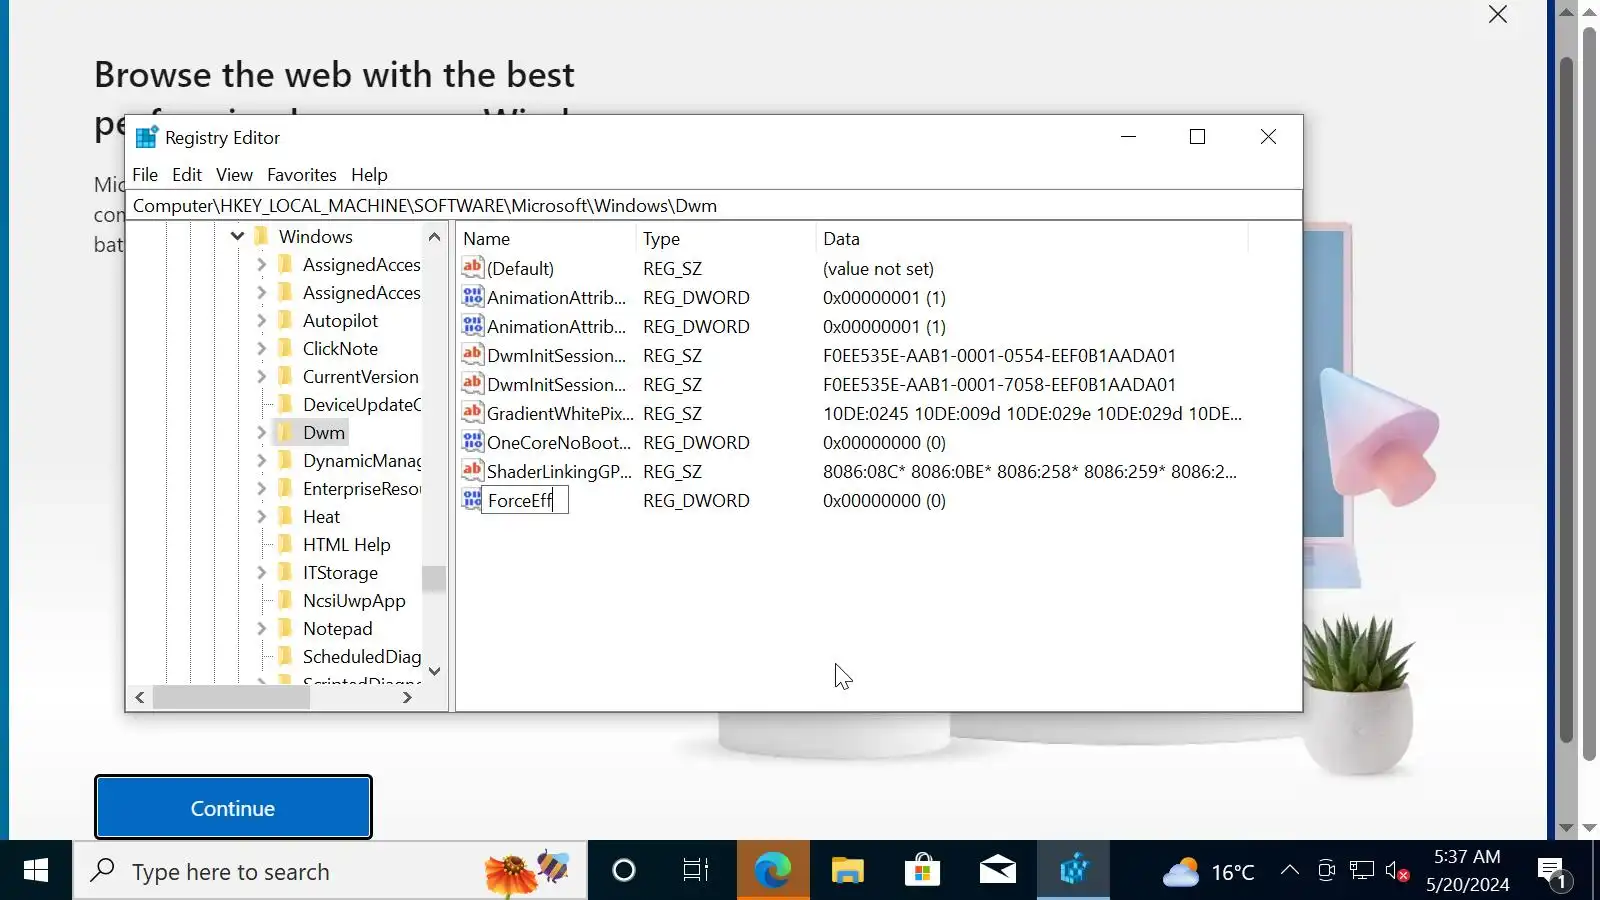Image resolution: width=1600 pixels, height=900 pixels.
Task: Open Task View on the taskbar
Action: point(695,871)
